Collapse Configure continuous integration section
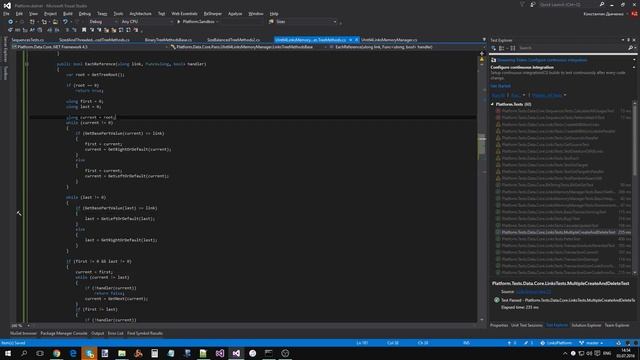640x360 pixels. click(x=634, y=67)
